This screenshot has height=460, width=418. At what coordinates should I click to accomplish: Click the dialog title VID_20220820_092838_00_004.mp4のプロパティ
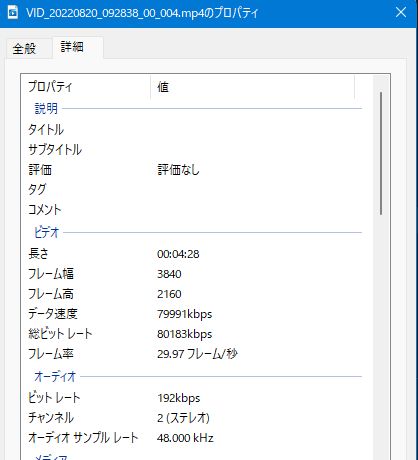(x=142, y=13)
